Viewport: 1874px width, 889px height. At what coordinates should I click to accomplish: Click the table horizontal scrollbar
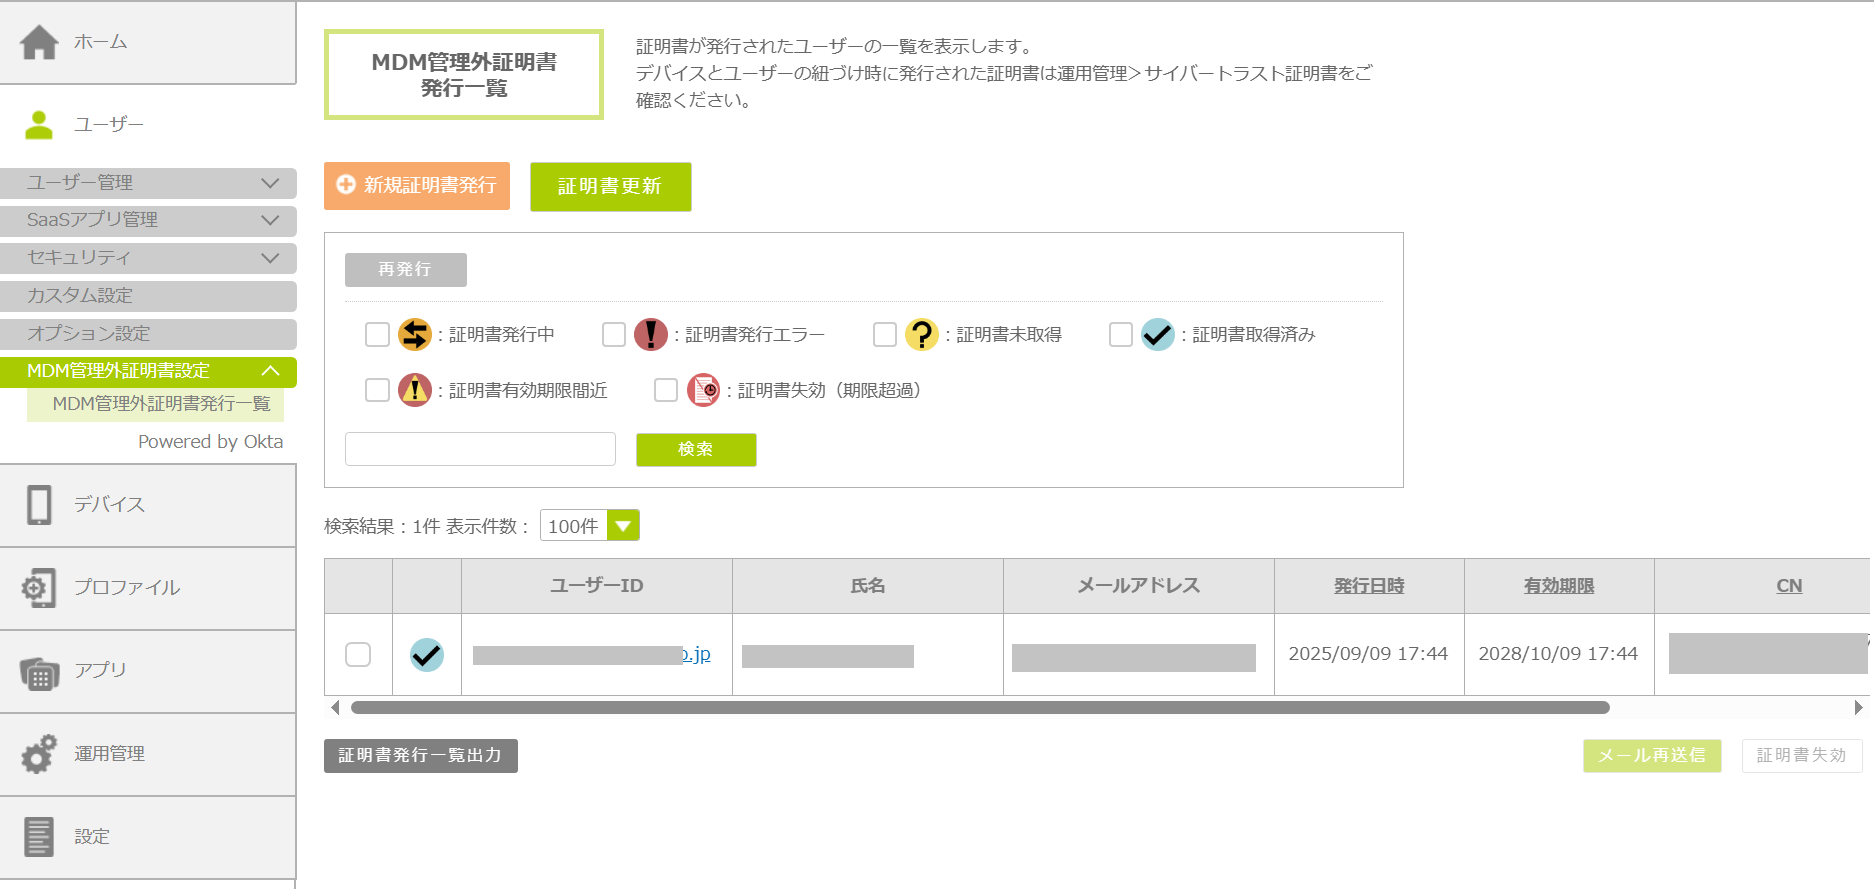980,708
